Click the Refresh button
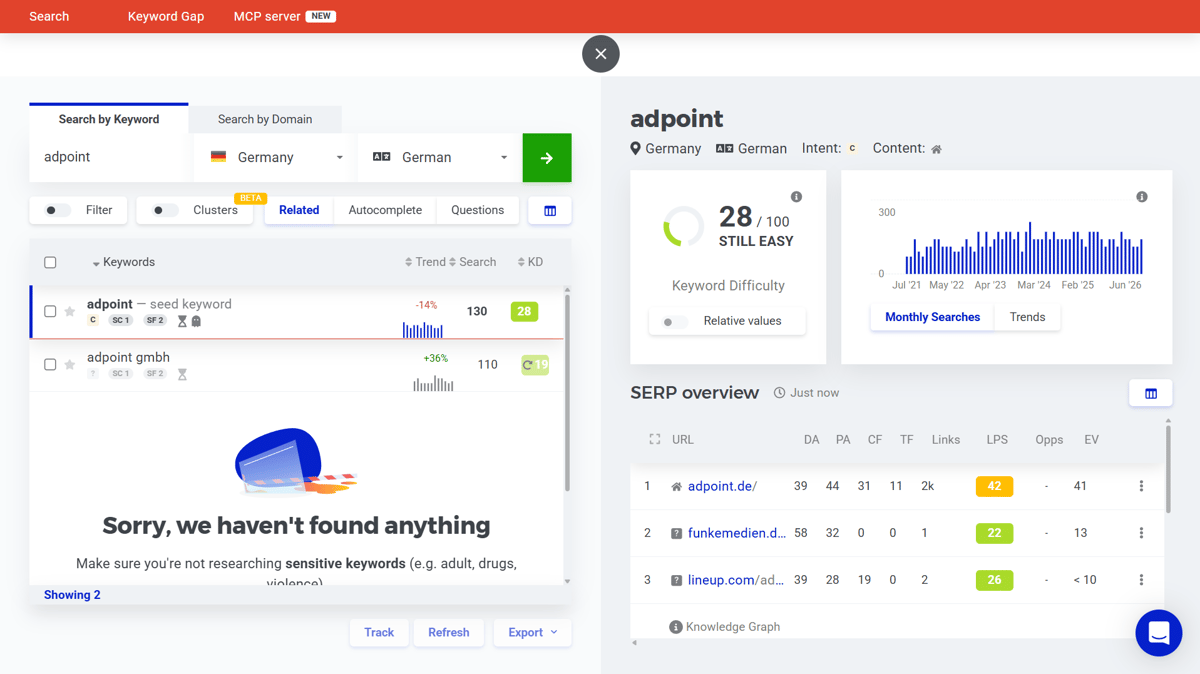Image resolution: width=1200 pixels, height=674 pixels. click(x=448, y=633)
